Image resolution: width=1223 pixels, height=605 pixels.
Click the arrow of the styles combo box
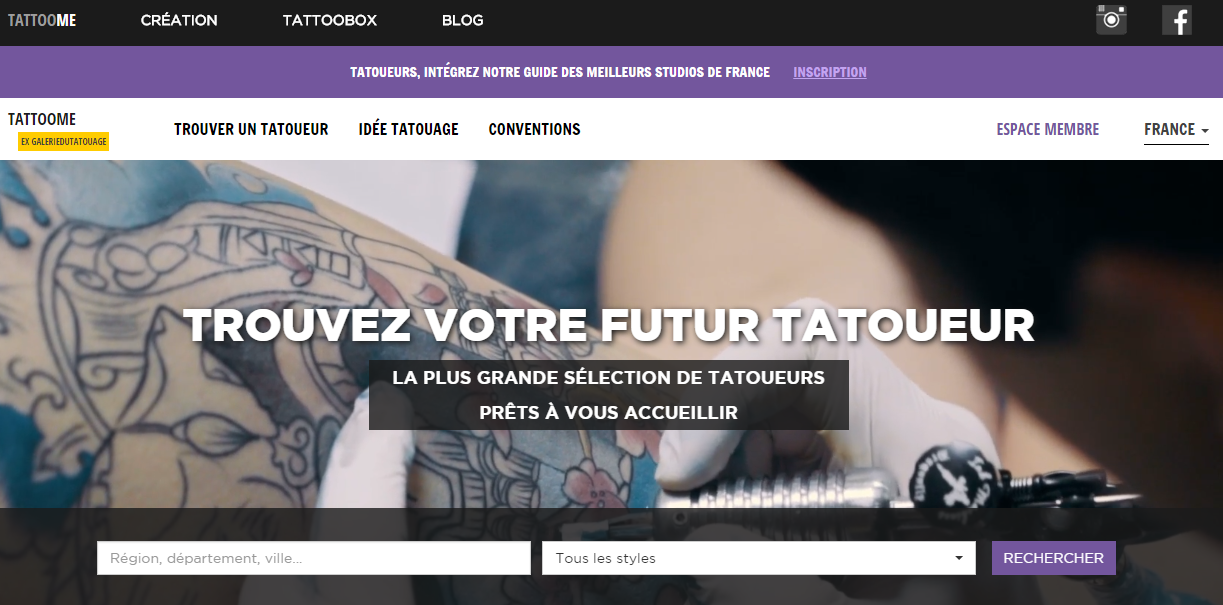point(959,558)
